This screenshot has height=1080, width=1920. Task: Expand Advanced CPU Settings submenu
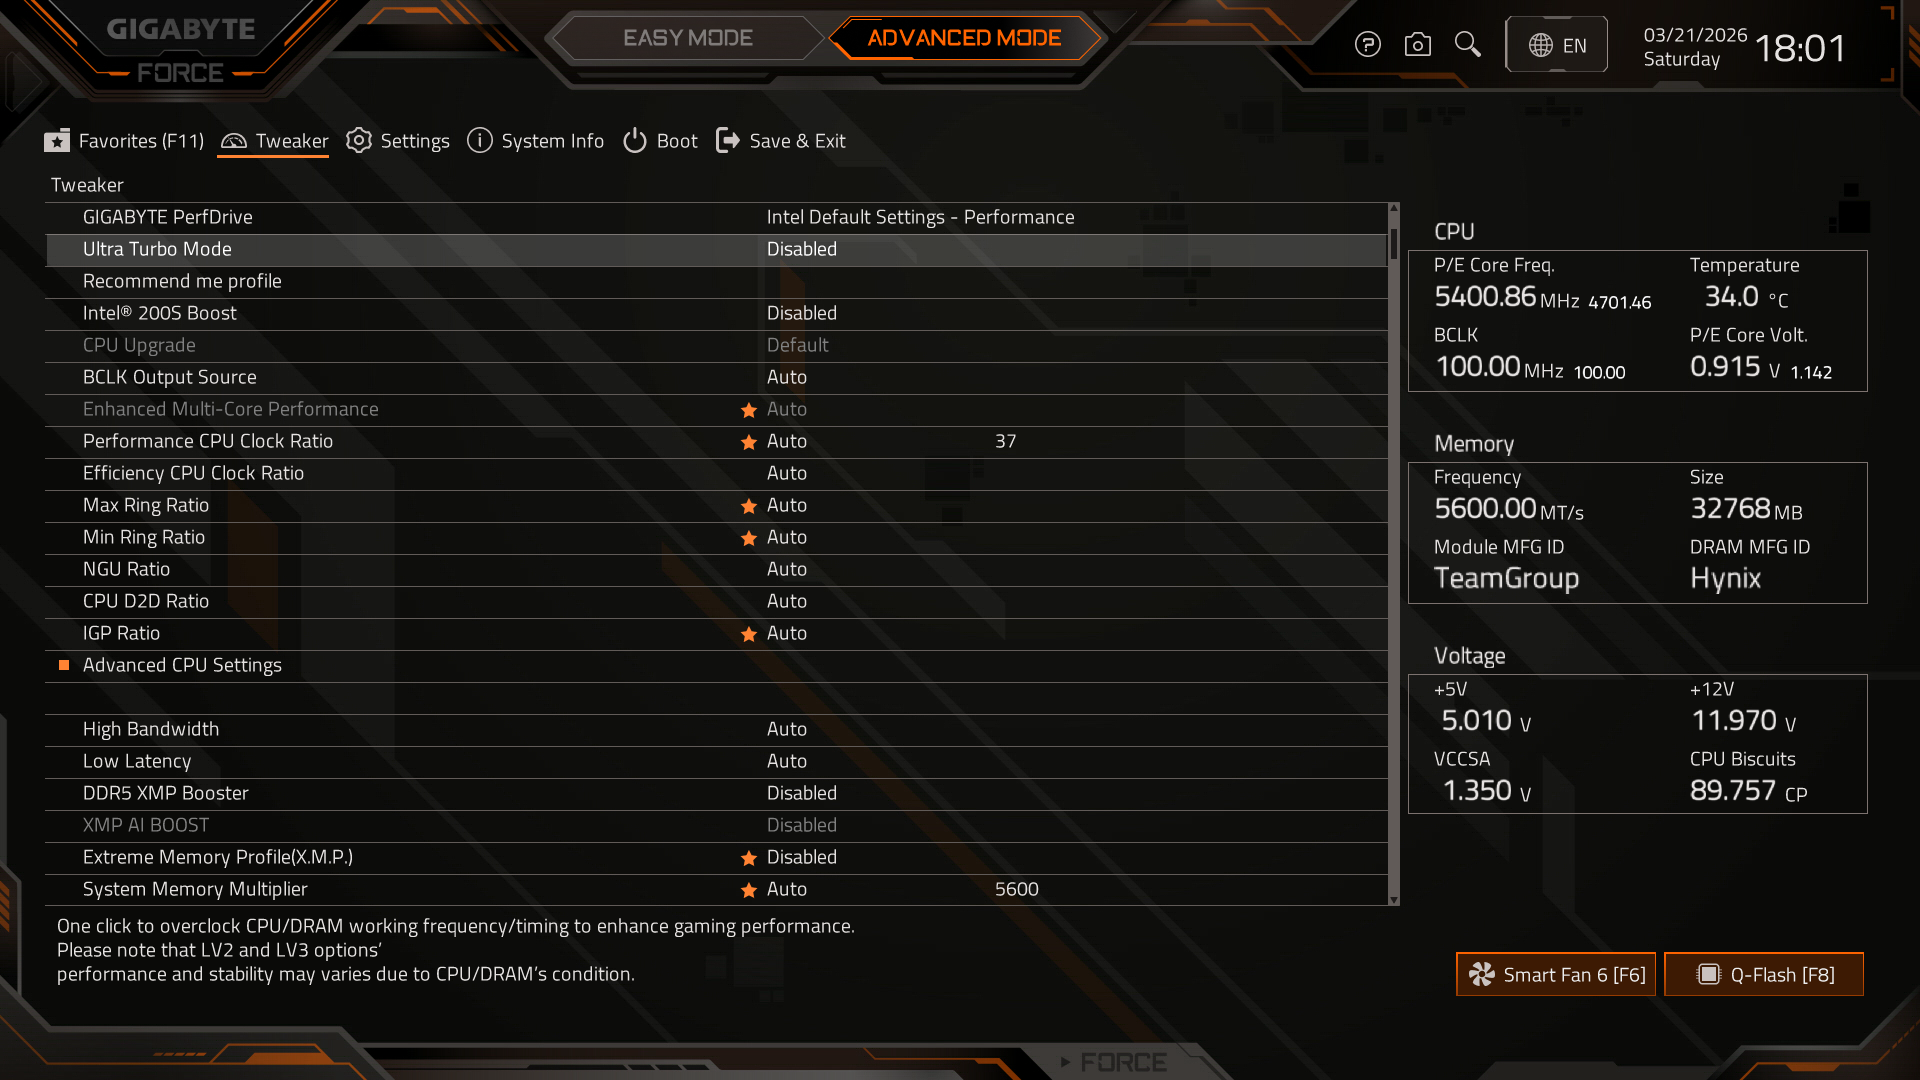pyautogui.click(x=182, y=665)
